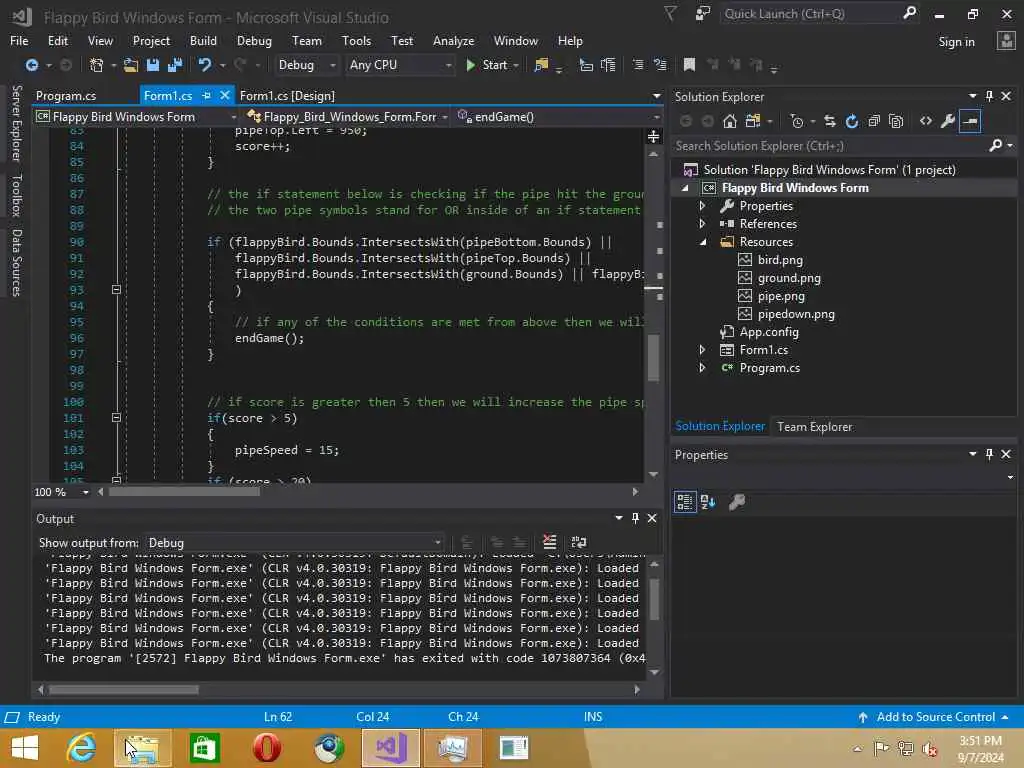
Task: Click the Categorized view button in Properties panel
Action: pyautogui.click(x=684, y=502)
